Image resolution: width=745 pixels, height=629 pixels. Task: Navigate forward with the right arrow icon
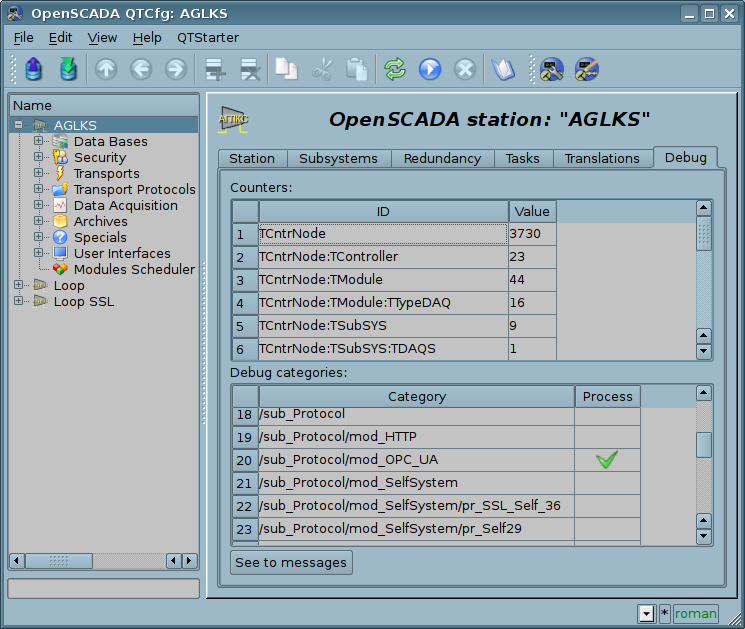click(176, 69)
